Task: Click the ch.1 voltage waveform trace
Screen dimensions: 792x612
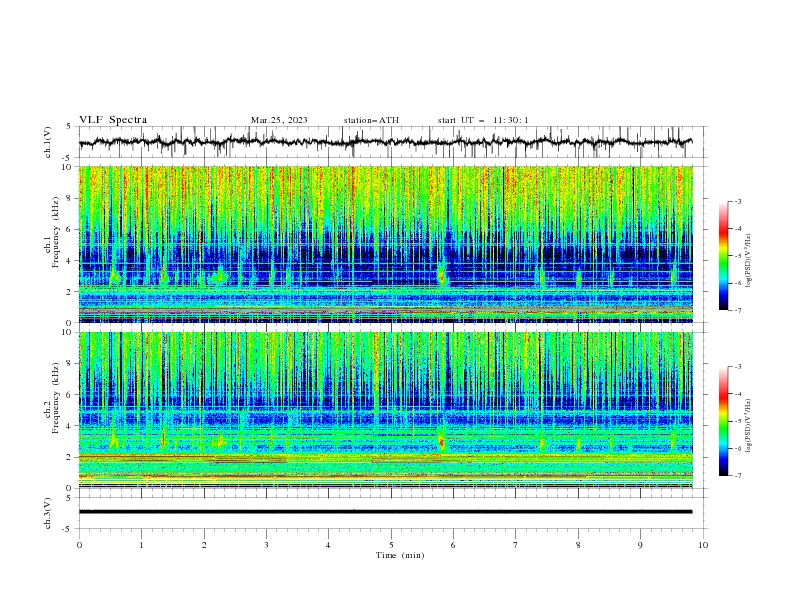Action: [385, 142]
